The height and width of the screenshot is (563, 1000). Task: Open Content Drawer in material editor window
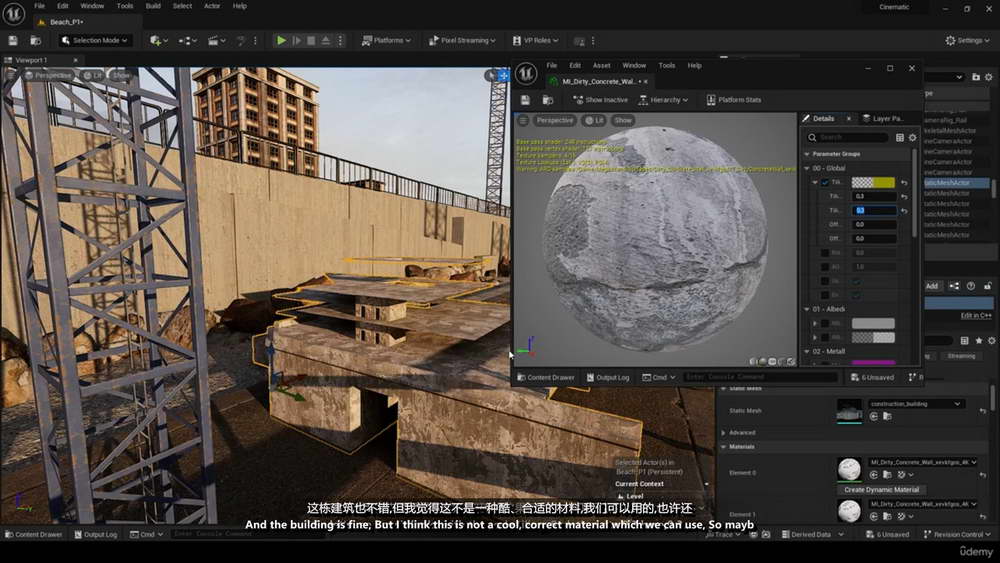[546, 377]
